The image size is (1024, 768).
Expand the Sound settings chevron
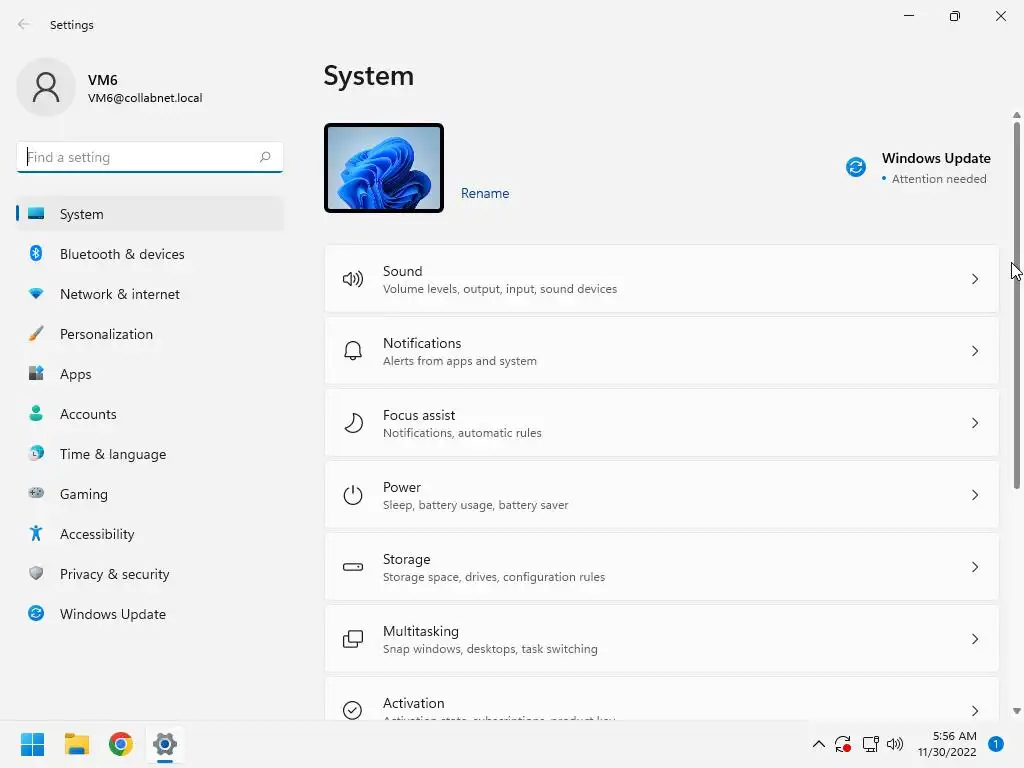(974, 280)
